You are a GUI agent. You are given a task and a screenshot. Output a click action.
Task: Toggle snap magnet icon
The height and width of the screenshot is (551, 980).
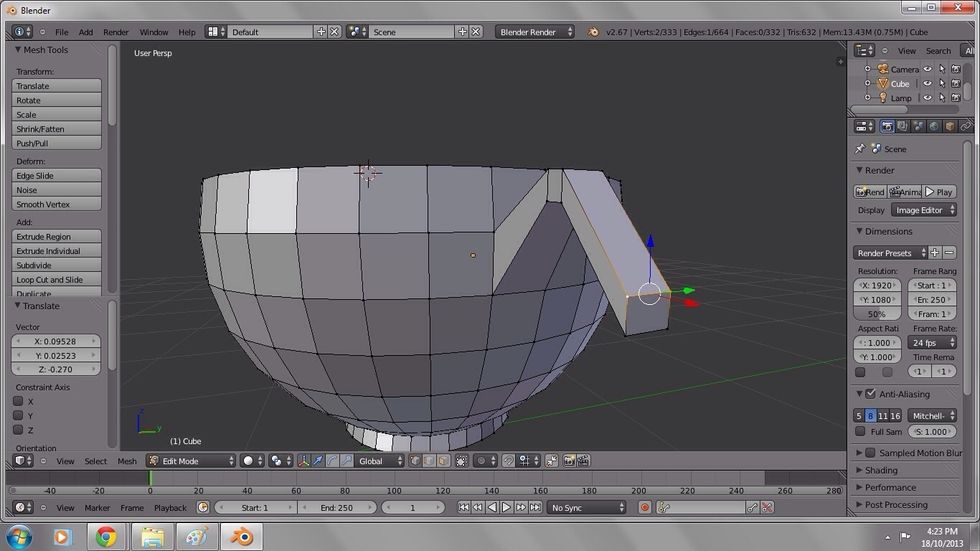[x=509, y=461]
